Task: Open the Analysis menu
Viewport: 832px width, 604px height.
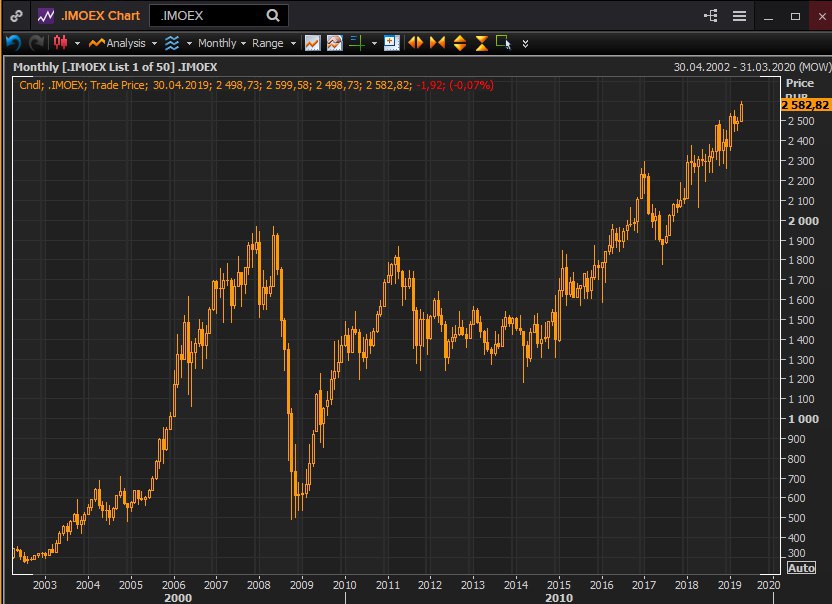Action: coord(117,43)
